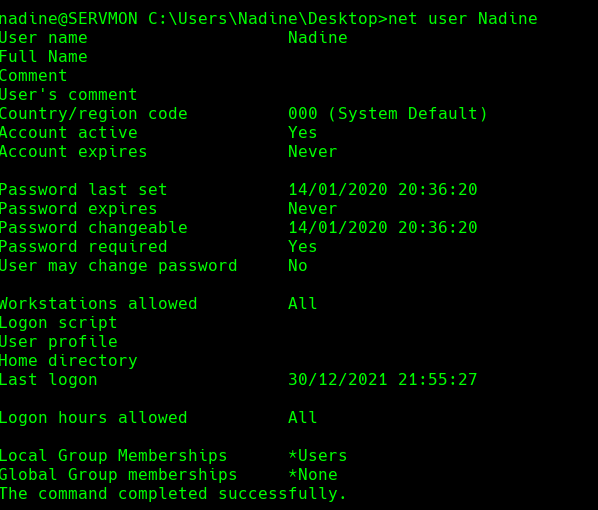Select the Password last set timestamp
Viewport: 598px width, 510px height.
[x=383, y=190]
